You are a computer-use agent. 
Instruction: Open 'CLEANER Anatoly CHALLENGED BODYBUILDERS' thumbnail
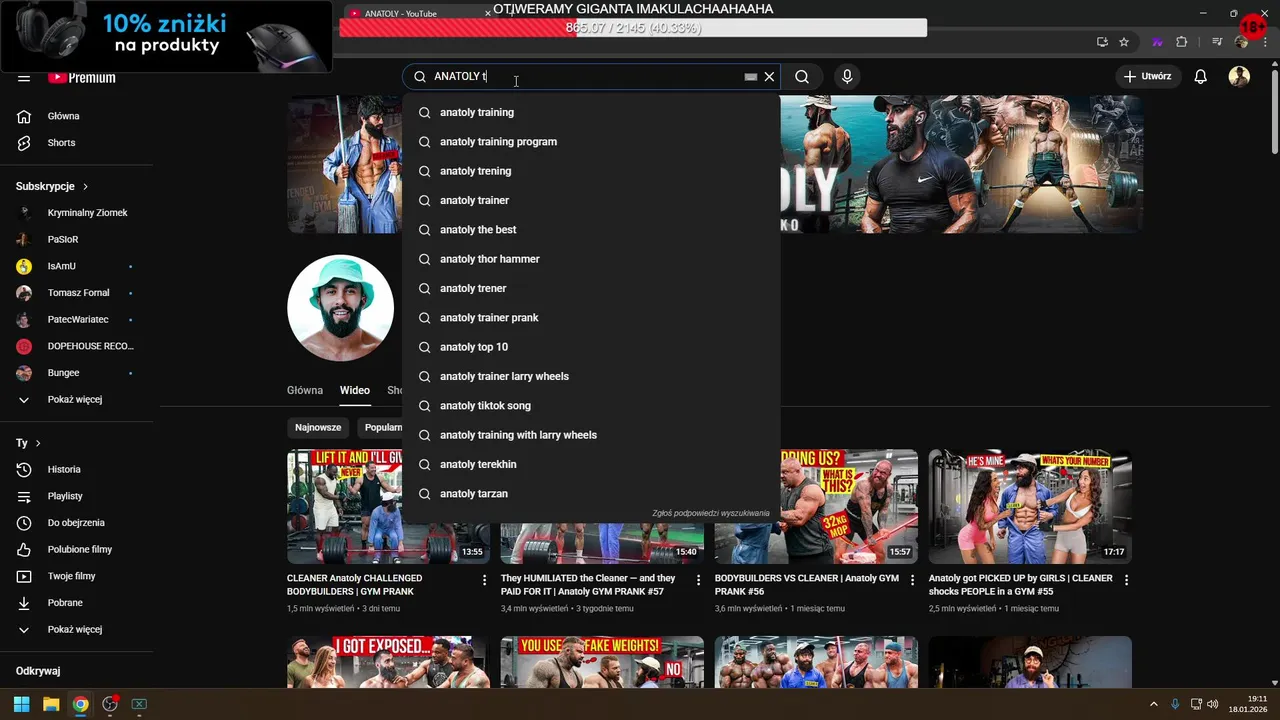pos(388,507)
